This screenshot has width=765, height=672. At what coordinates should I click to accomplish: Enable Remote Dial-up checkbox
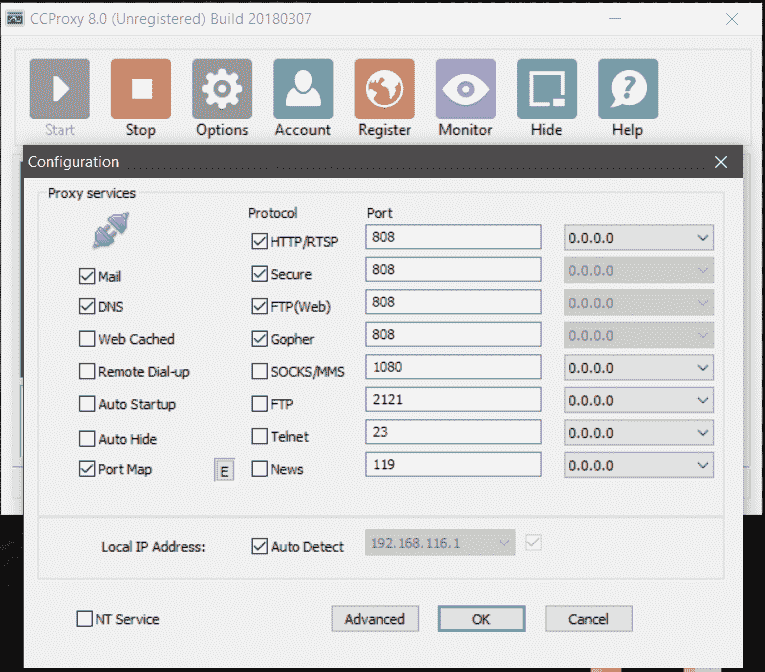[87, 371]
